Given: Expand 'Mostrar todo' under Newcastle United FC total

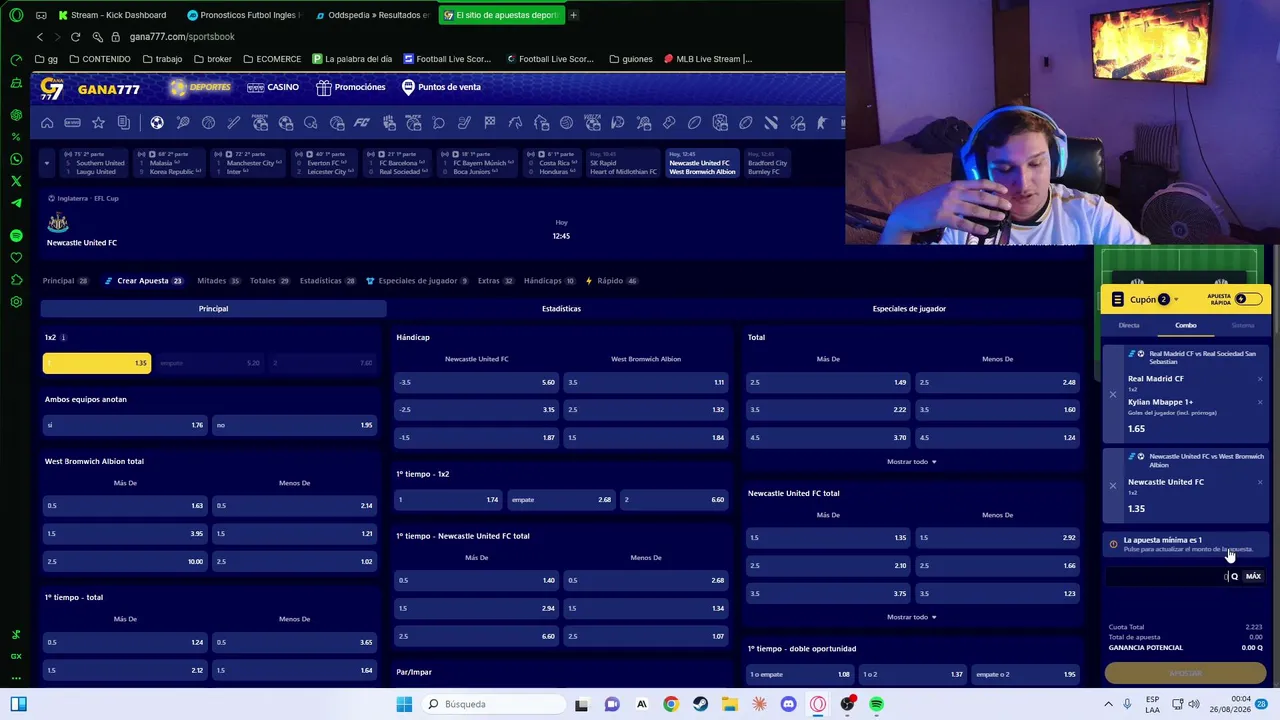Looking at the screenshot, I should click(x=912, y=617).
